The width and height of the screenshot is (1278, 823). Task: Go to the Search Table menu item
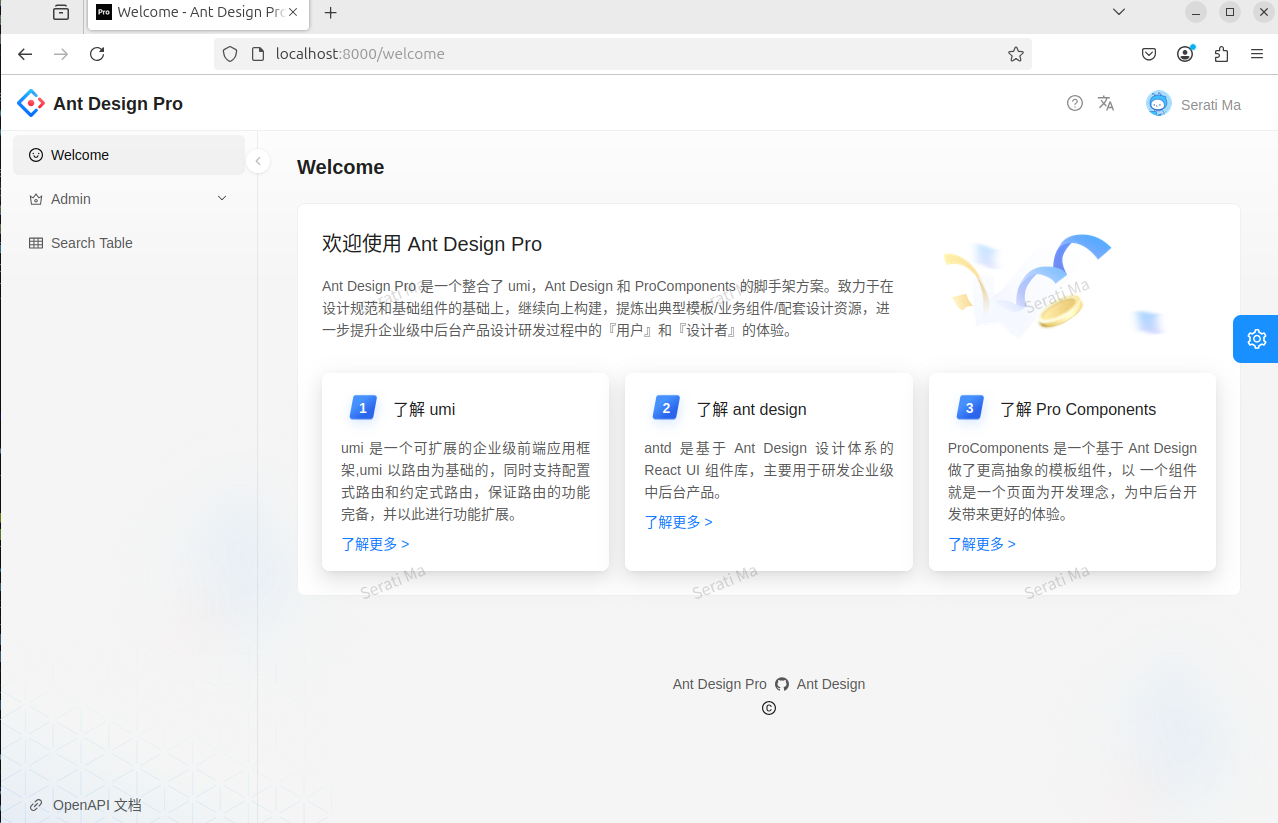point(129,243)
